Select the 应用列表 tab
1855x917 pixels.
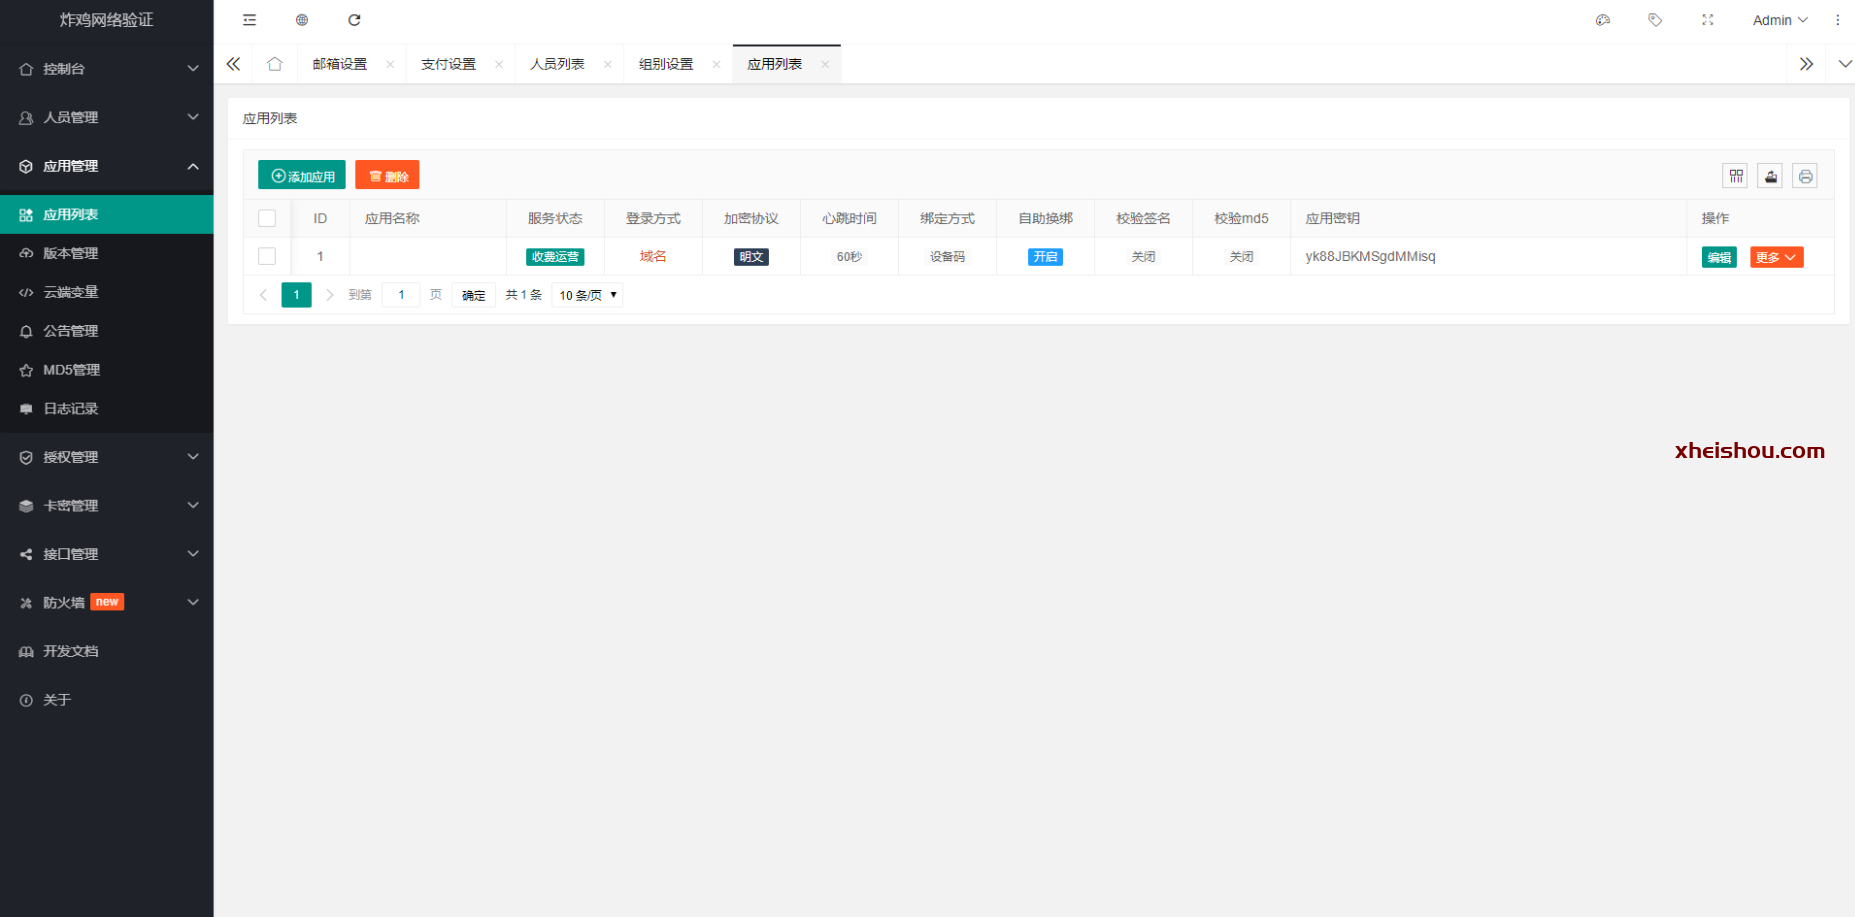pyautogui.click(x=775, y=64)
